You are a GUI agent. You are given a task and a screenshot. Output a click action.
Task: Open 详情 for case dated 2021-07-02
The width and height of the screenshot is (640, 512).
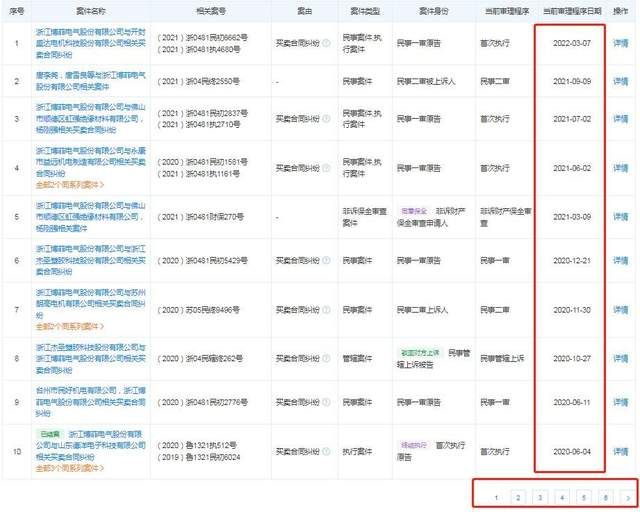[x=621, y=119]
